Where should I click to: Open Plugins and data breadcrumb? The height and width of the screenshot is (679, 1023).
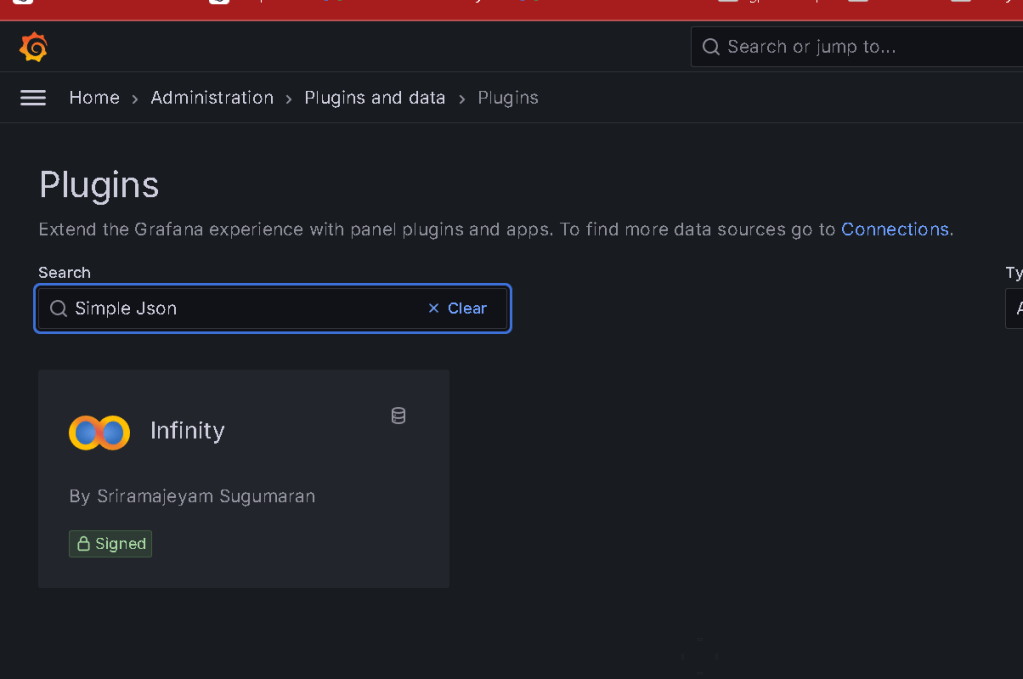pos(374,98)
